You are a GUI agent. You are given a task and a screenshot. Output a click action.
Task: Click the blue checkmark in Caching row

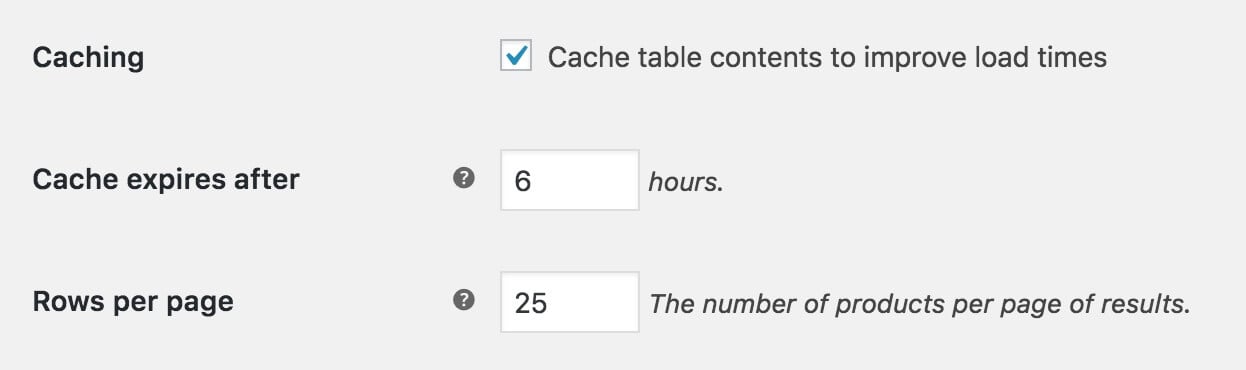tap(516, 57)
